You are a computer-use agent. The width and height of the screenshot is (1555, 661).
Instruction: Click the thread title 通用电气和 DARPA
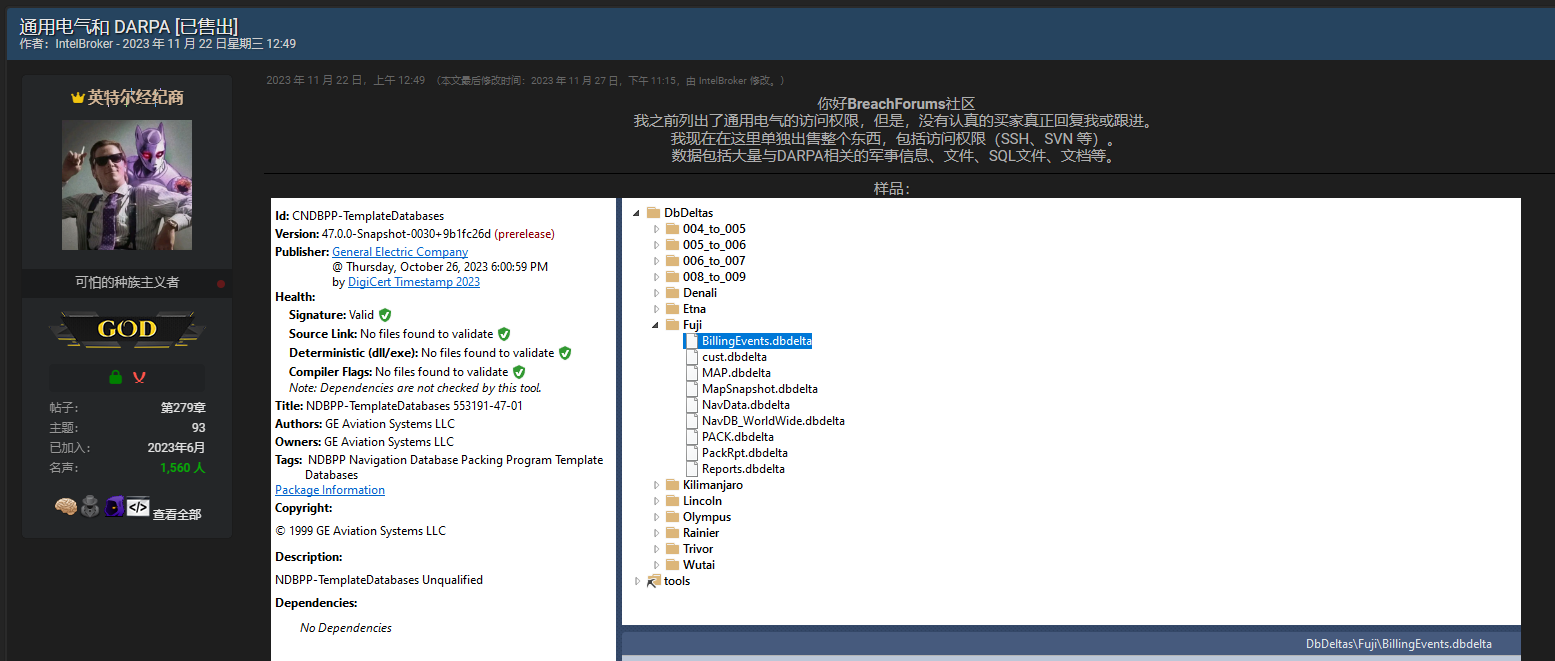tap(129, 25)
